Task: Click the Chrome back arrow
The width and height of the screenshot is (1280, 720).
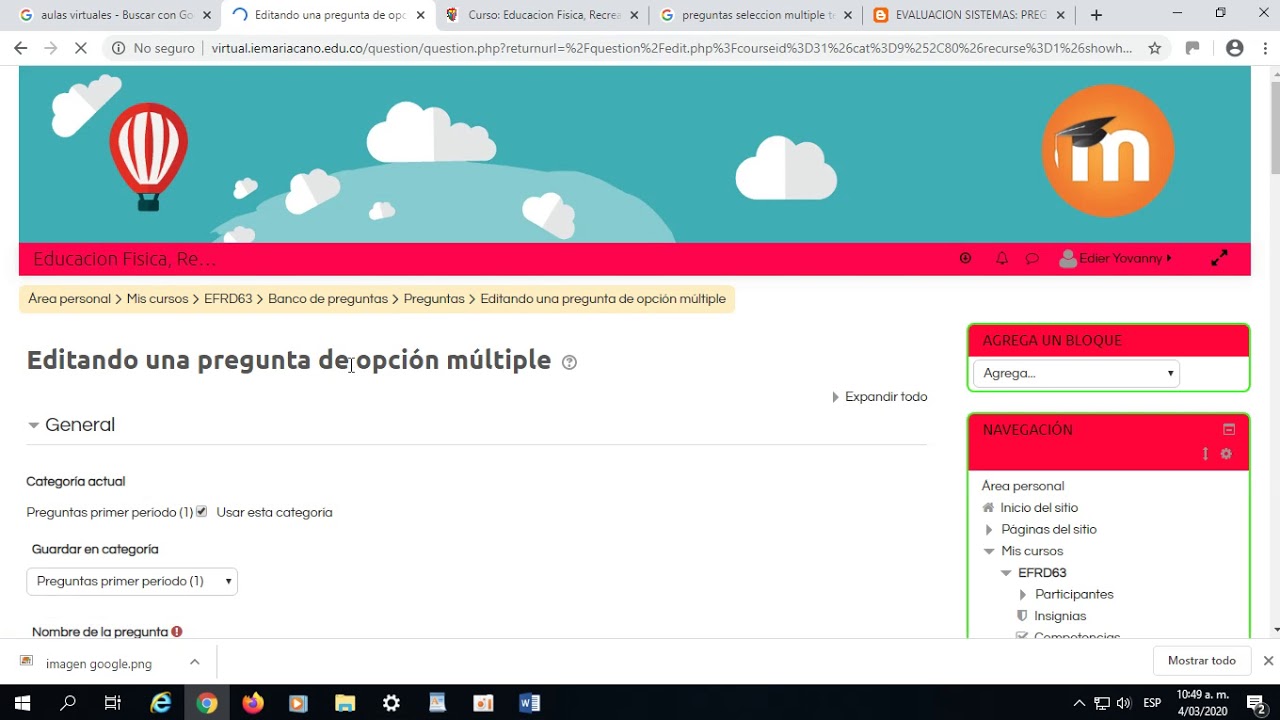Action: (20, 48)
